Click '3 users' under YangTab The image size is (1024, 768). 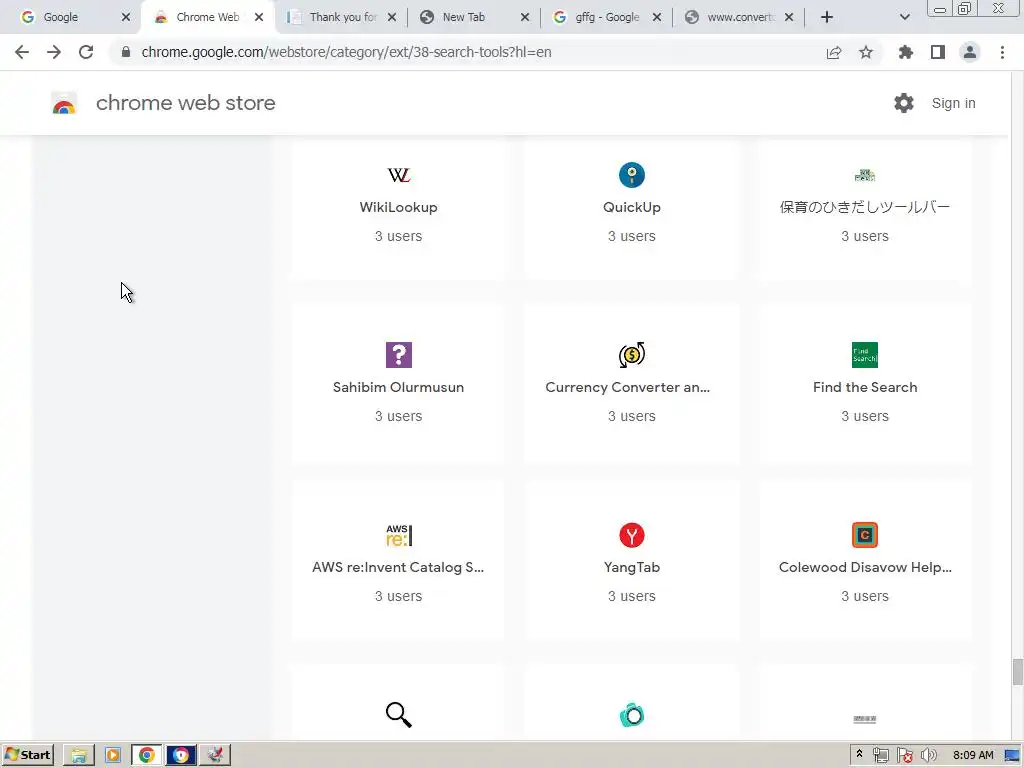(632, 596)
